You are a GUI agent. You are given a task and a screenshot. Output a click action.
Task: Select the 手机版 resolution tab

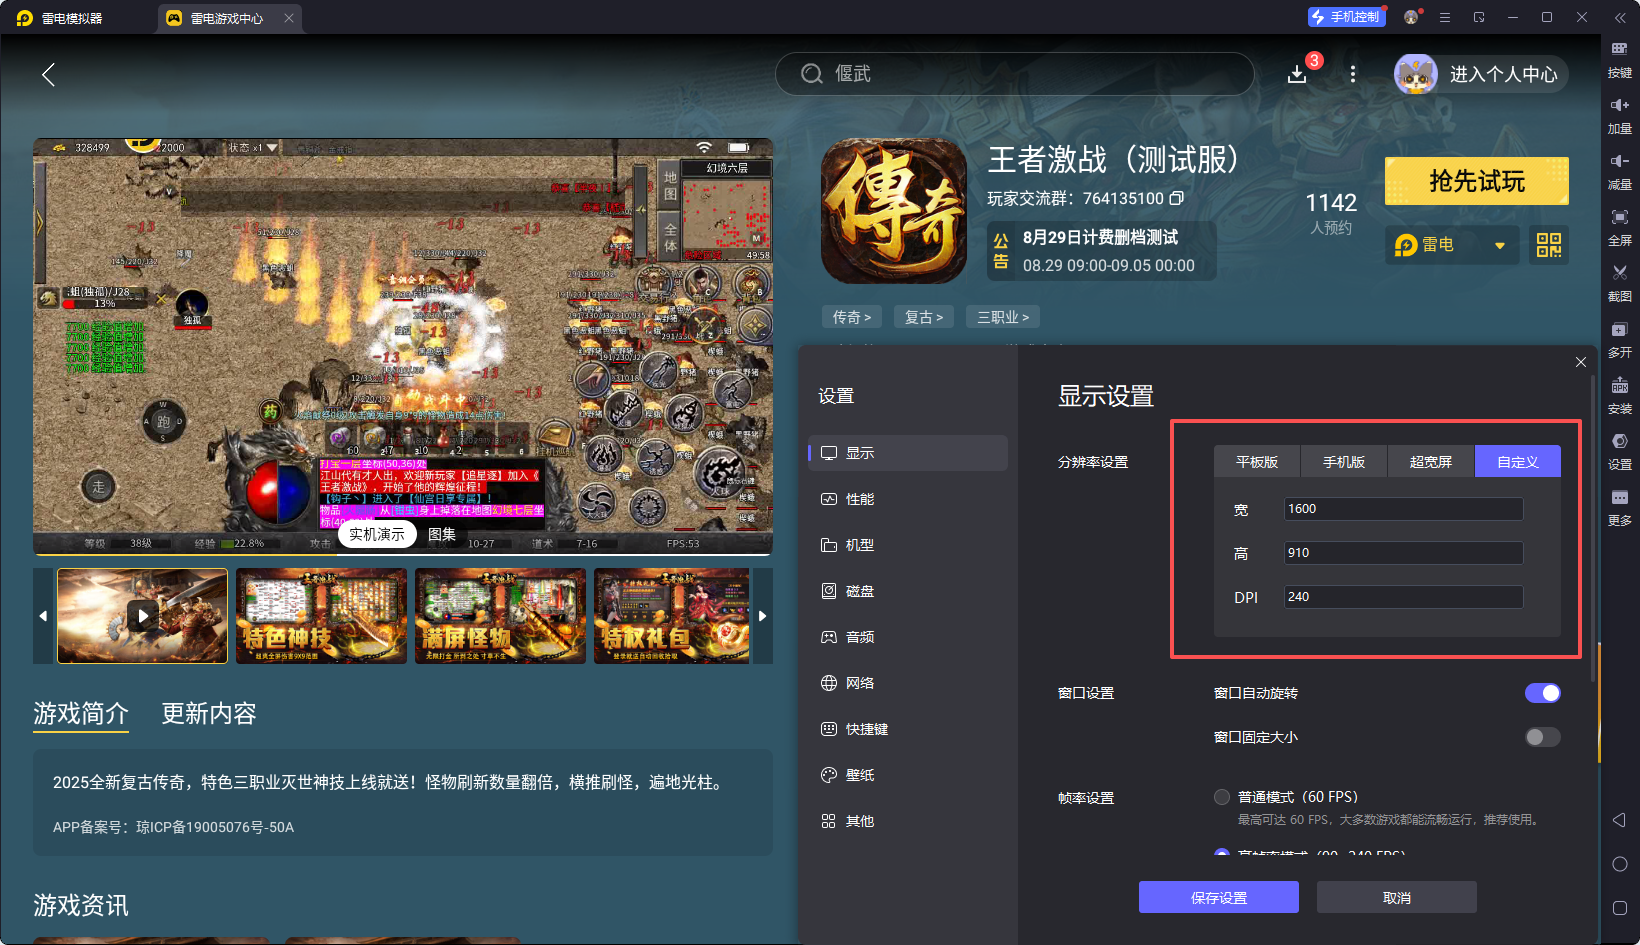[x=1344, y=462]
